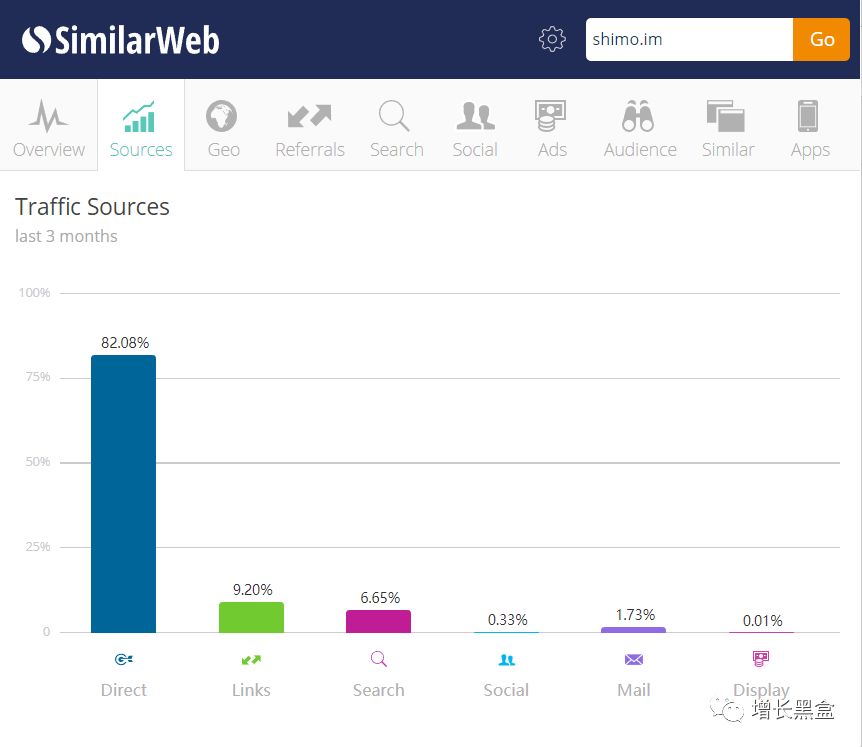862x747 pixels.
Task: Click the shimo.im search input field
Action: (688, 40)
